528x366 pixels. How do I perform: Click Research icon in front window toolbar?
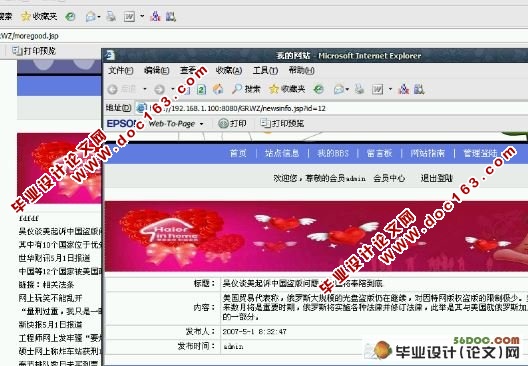point(419,89)
